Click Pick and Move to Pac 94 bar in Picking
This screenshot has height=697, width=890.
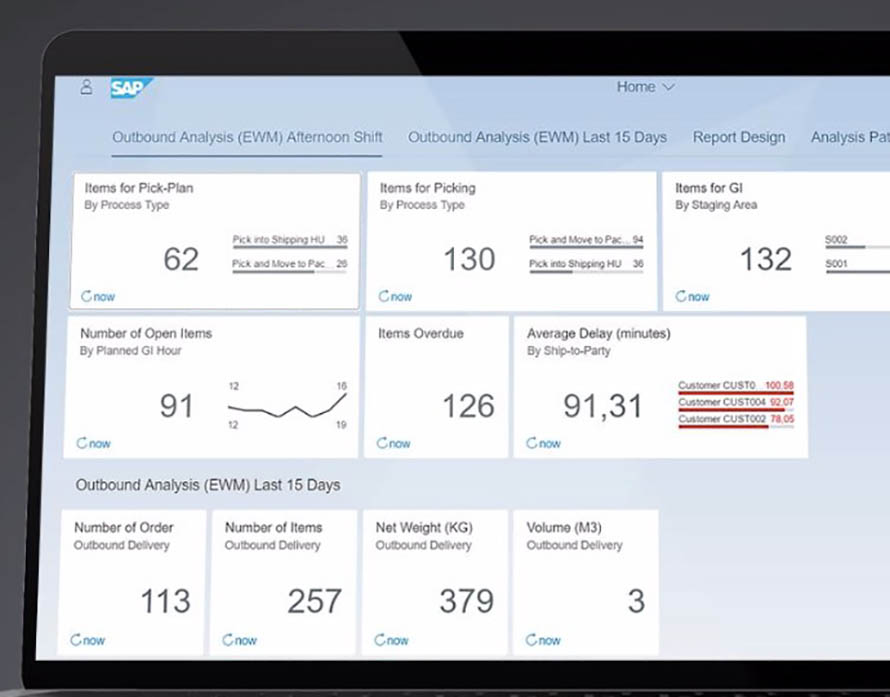586,241
